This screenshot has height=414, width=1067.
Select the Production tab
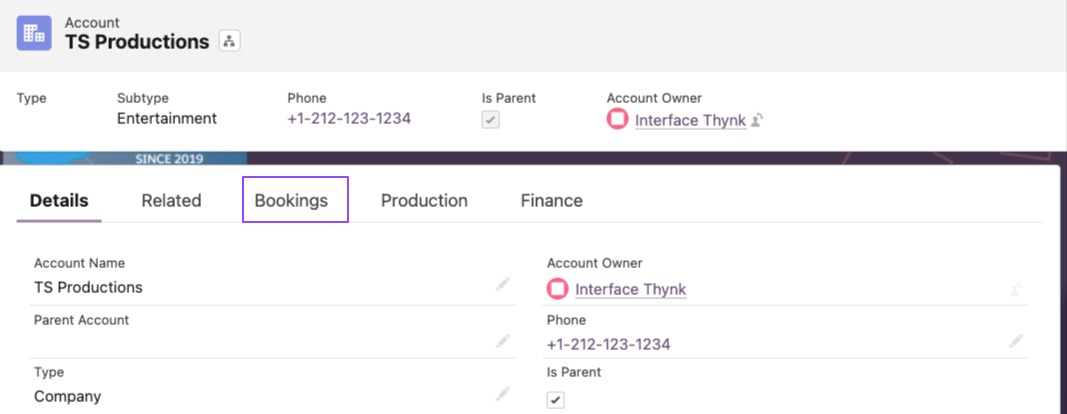pos(424,200)
